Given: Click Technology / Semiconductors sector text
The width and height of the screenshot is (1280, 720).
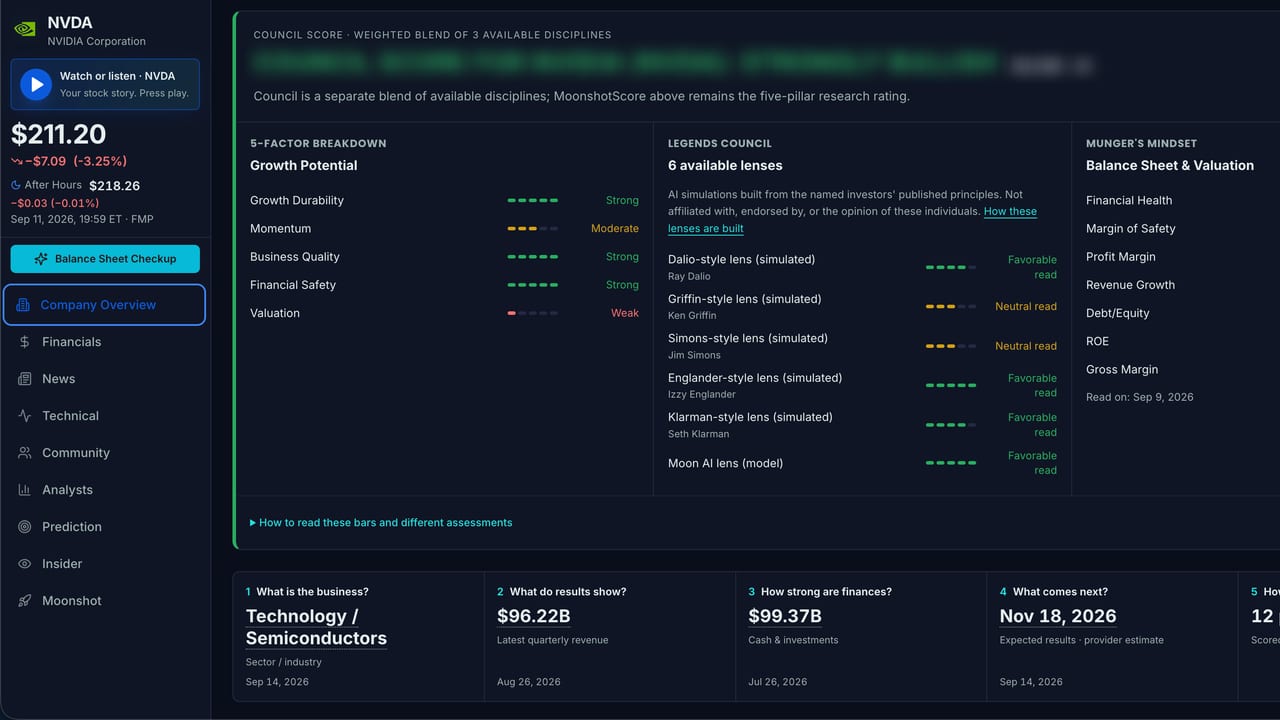Looking at the screenshot, I should point(316,627).
